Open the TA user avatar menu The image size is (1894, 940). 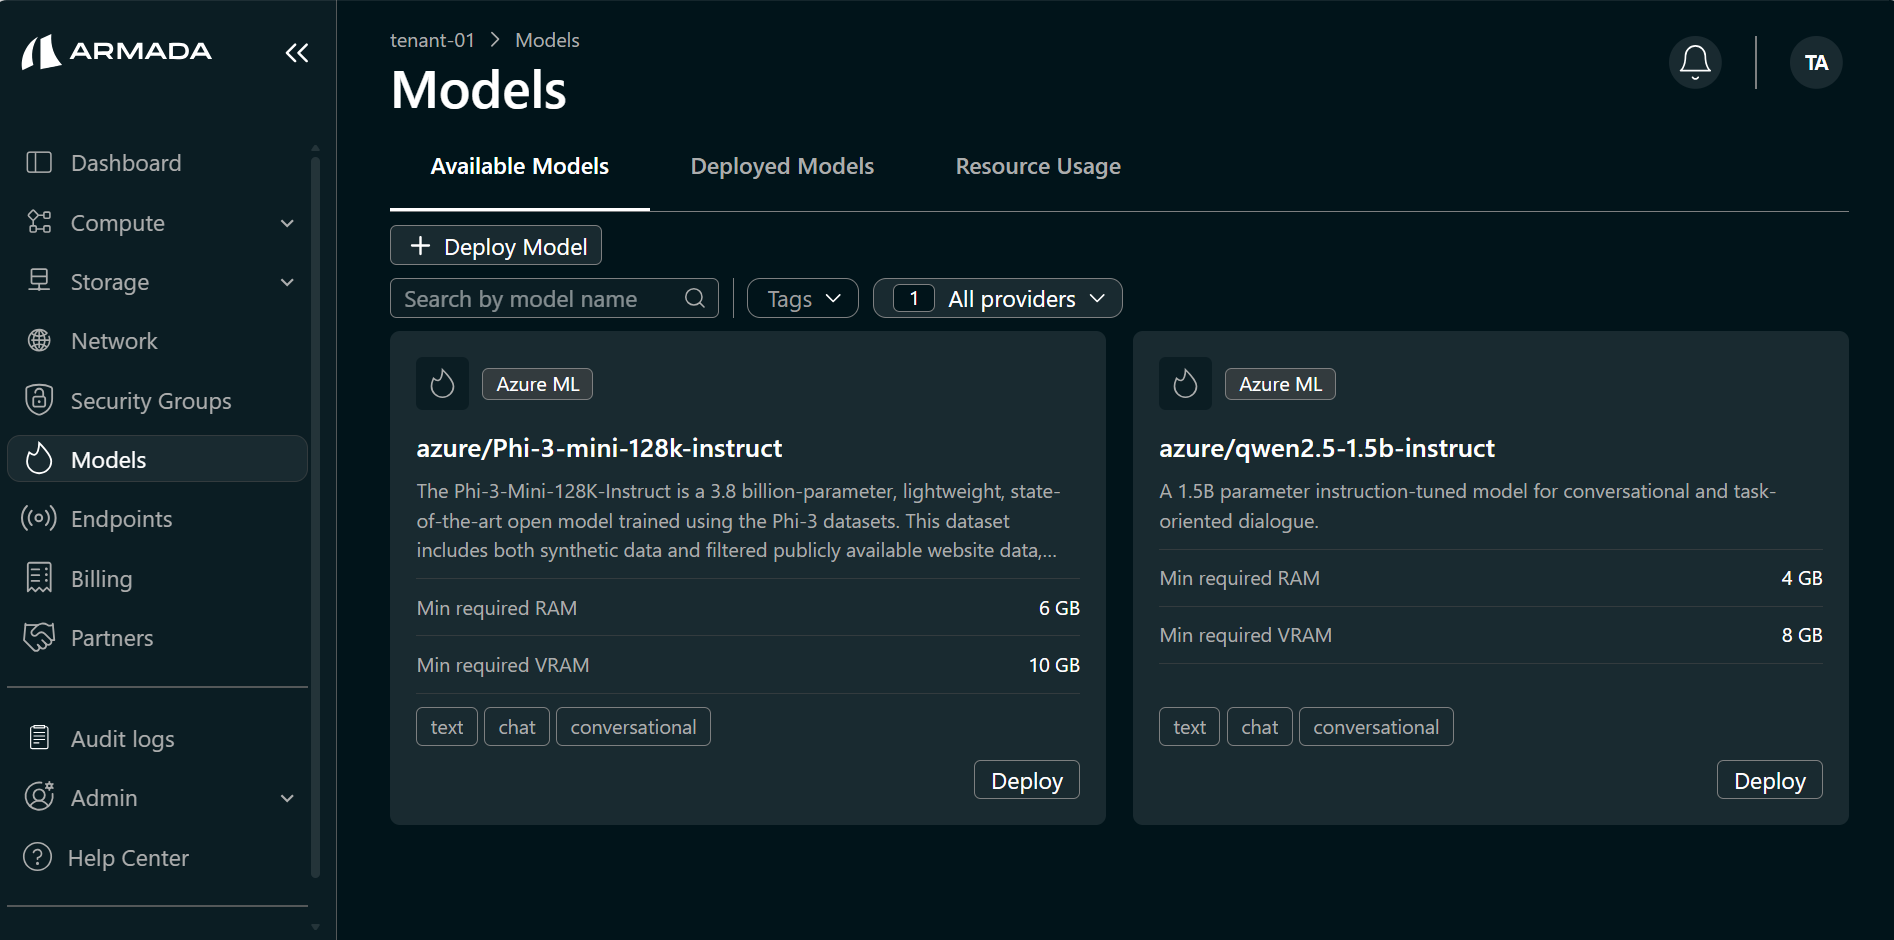[x=1816, y=63]
